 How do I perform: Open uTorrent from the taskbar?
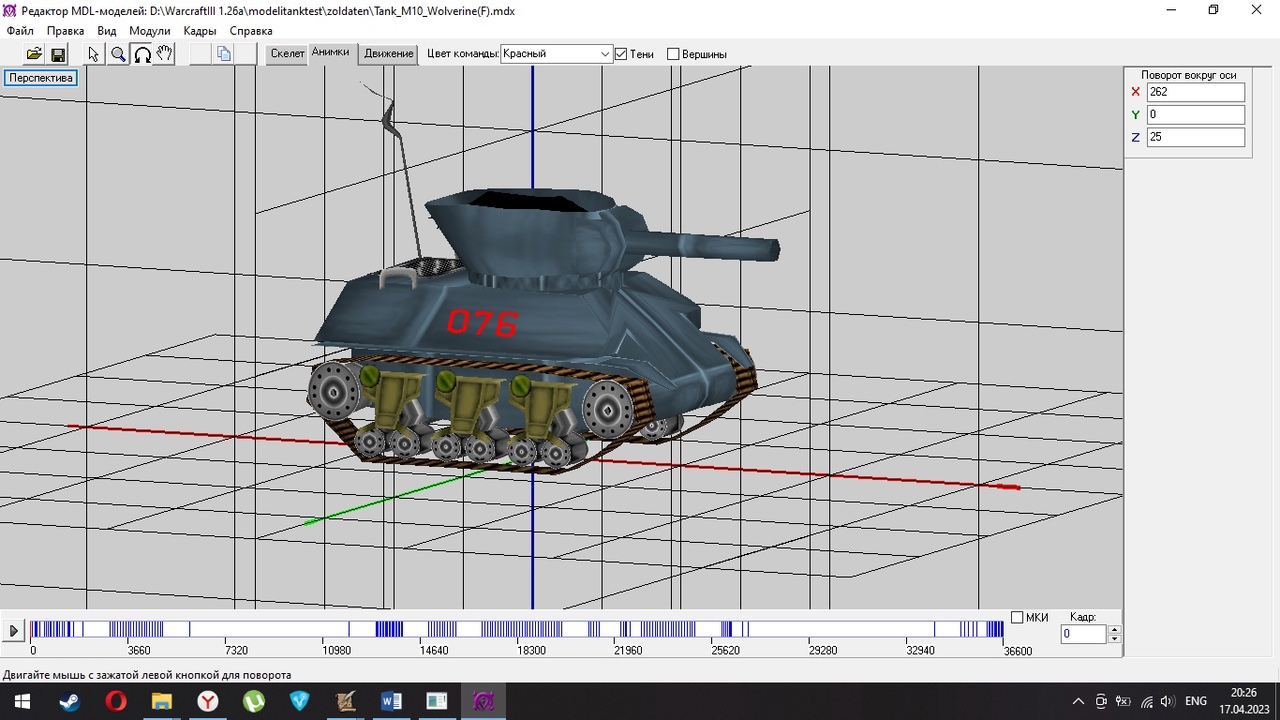coord(253,701)
